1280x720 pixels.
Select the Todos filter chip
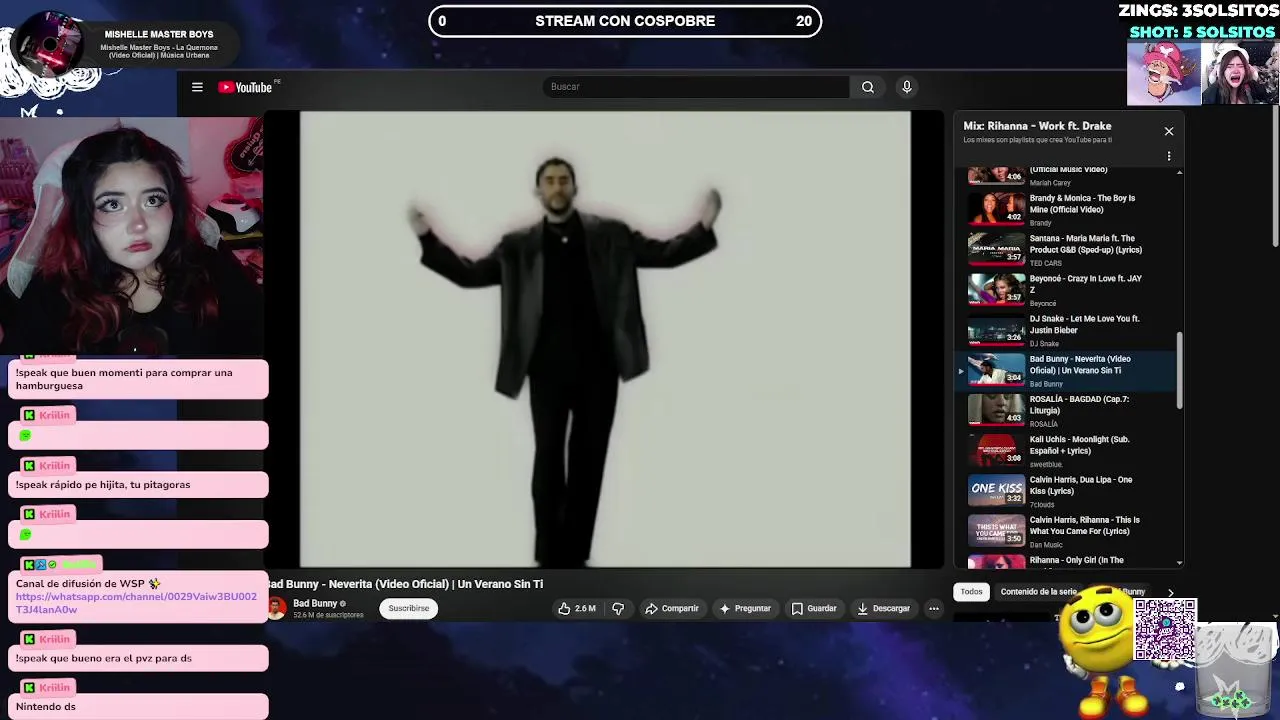pyautogui.click(x=971, y=592)
